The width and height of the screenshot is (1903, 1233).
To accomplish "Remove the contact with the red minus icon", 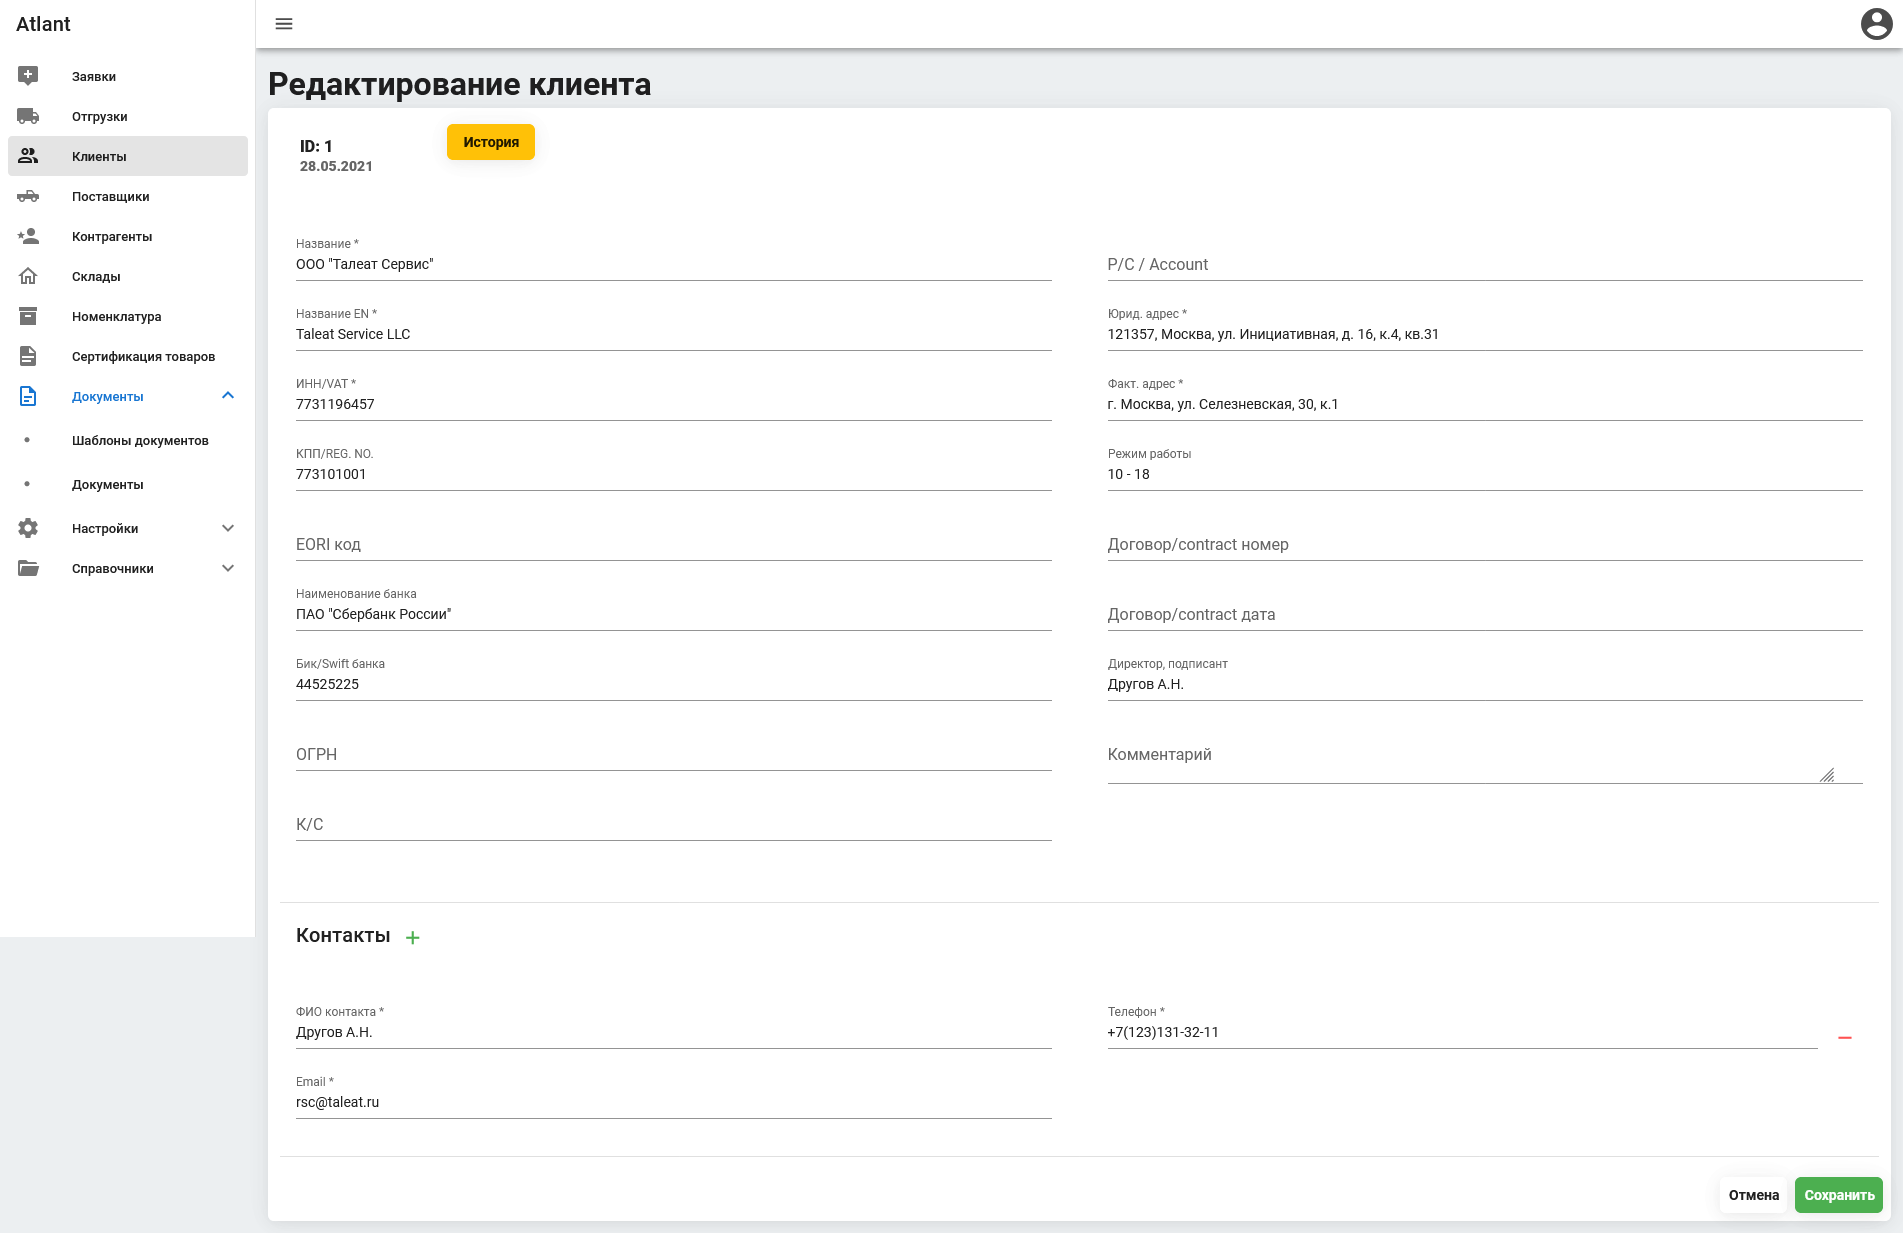I will (1845, 1038).
